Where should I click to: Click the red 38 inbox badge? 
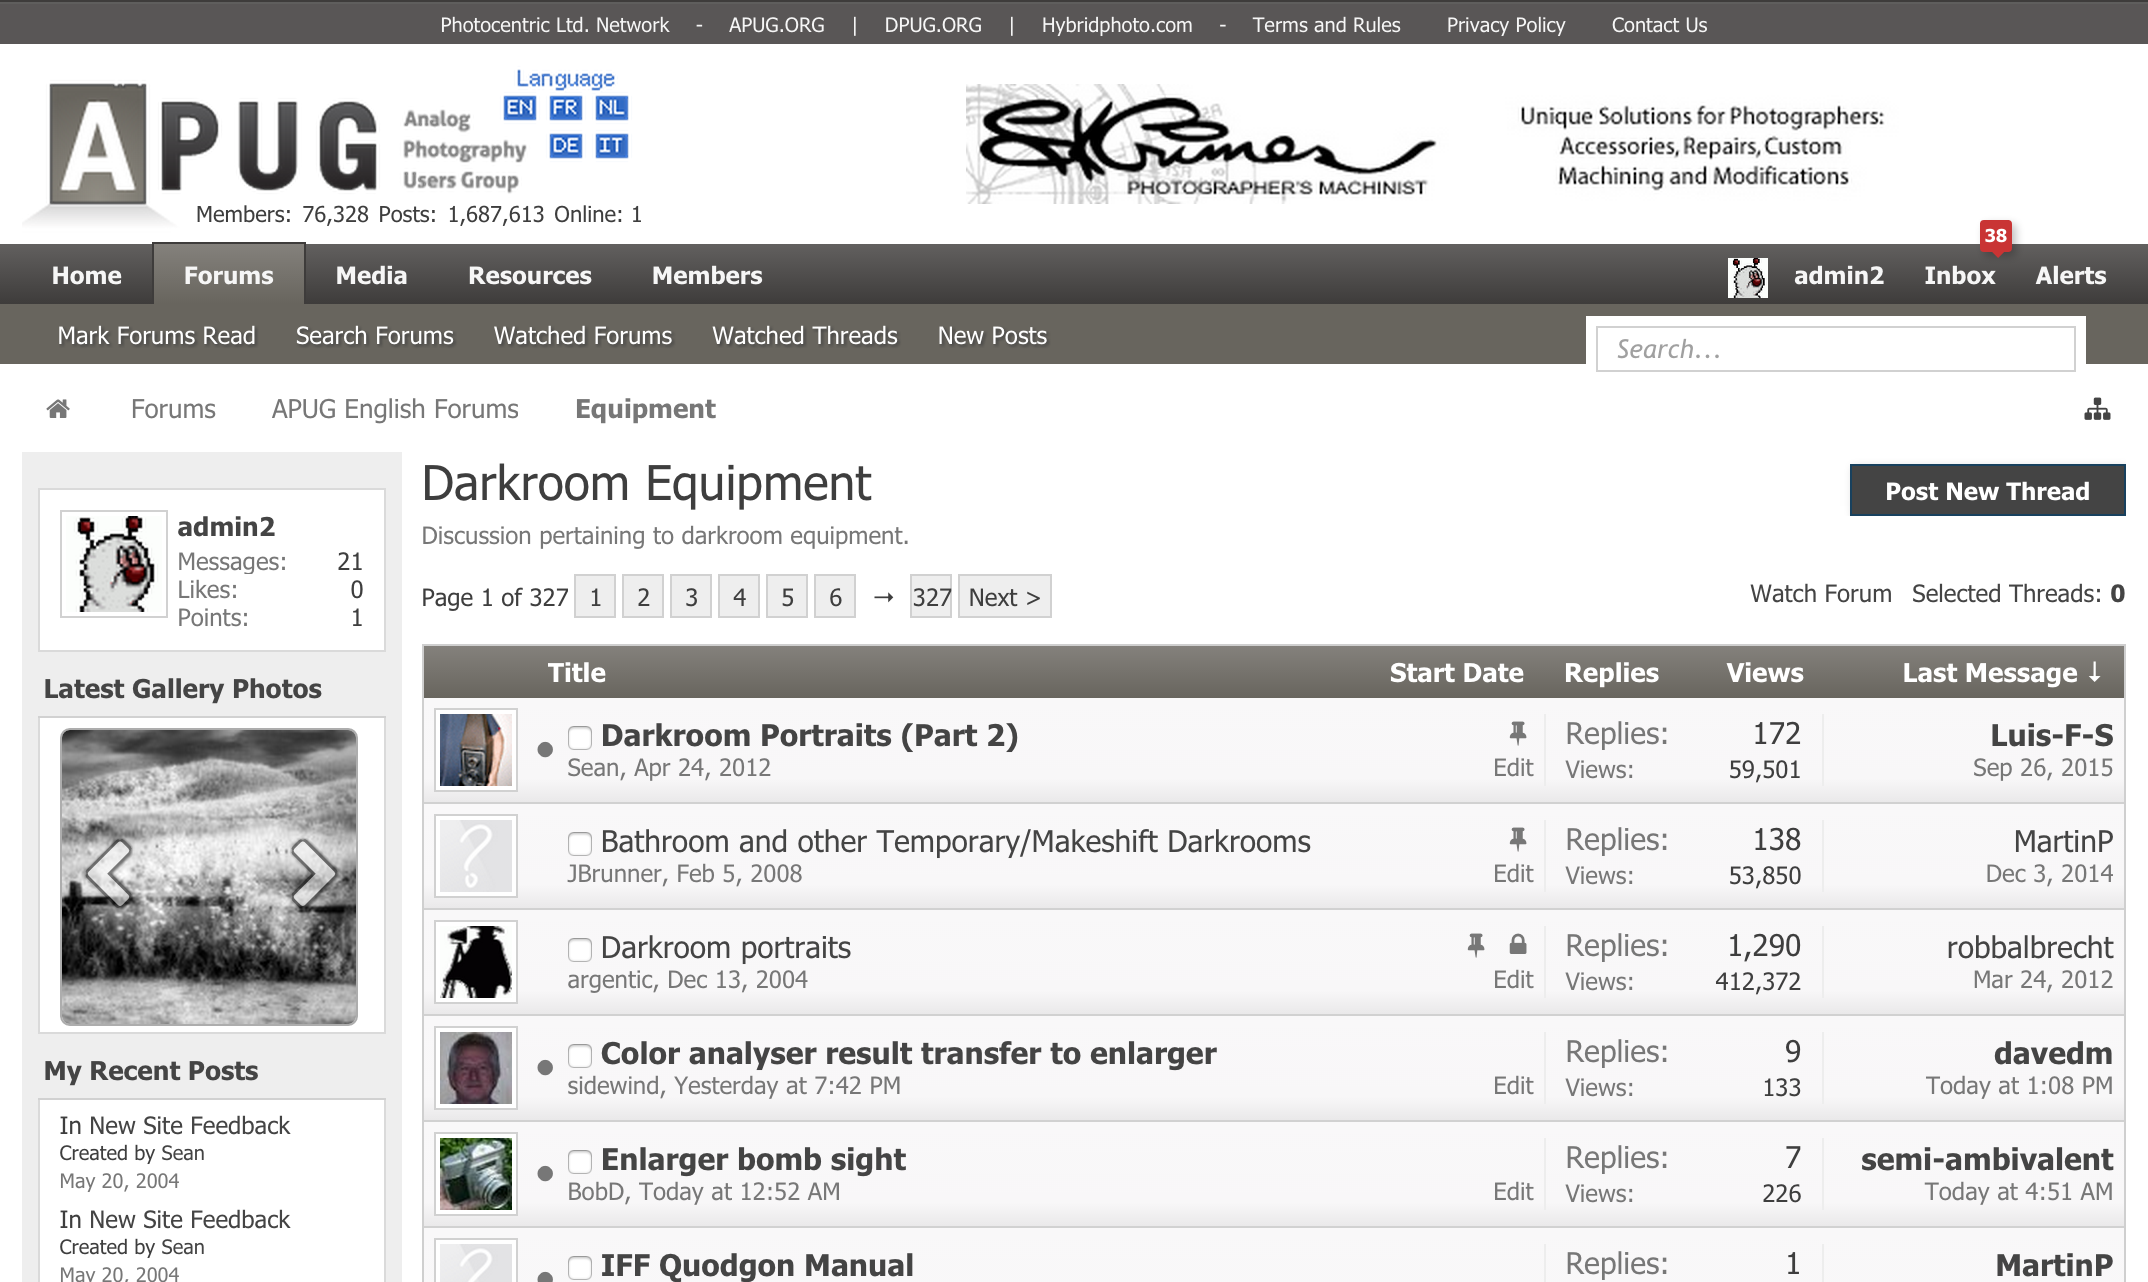[x=1995, y=236]
